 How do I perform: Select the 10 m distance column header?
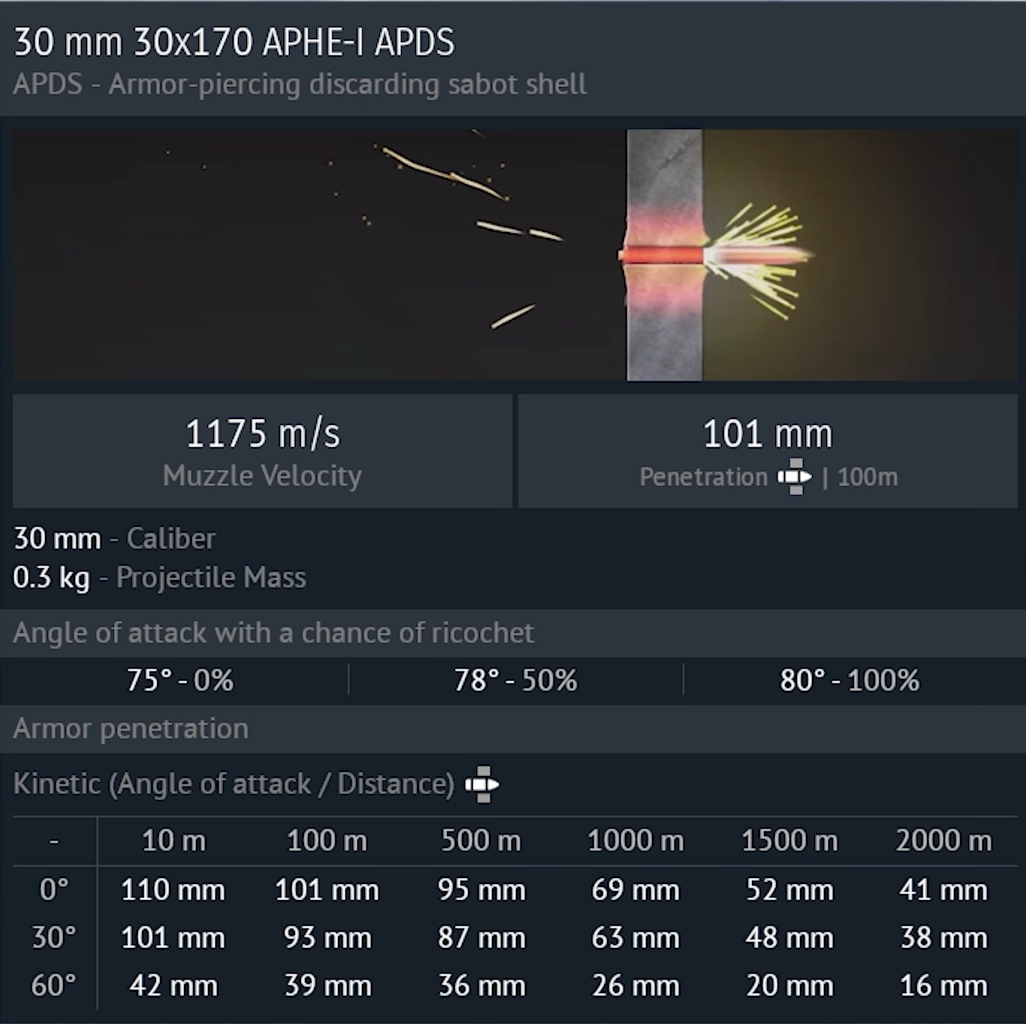point(173,841)
